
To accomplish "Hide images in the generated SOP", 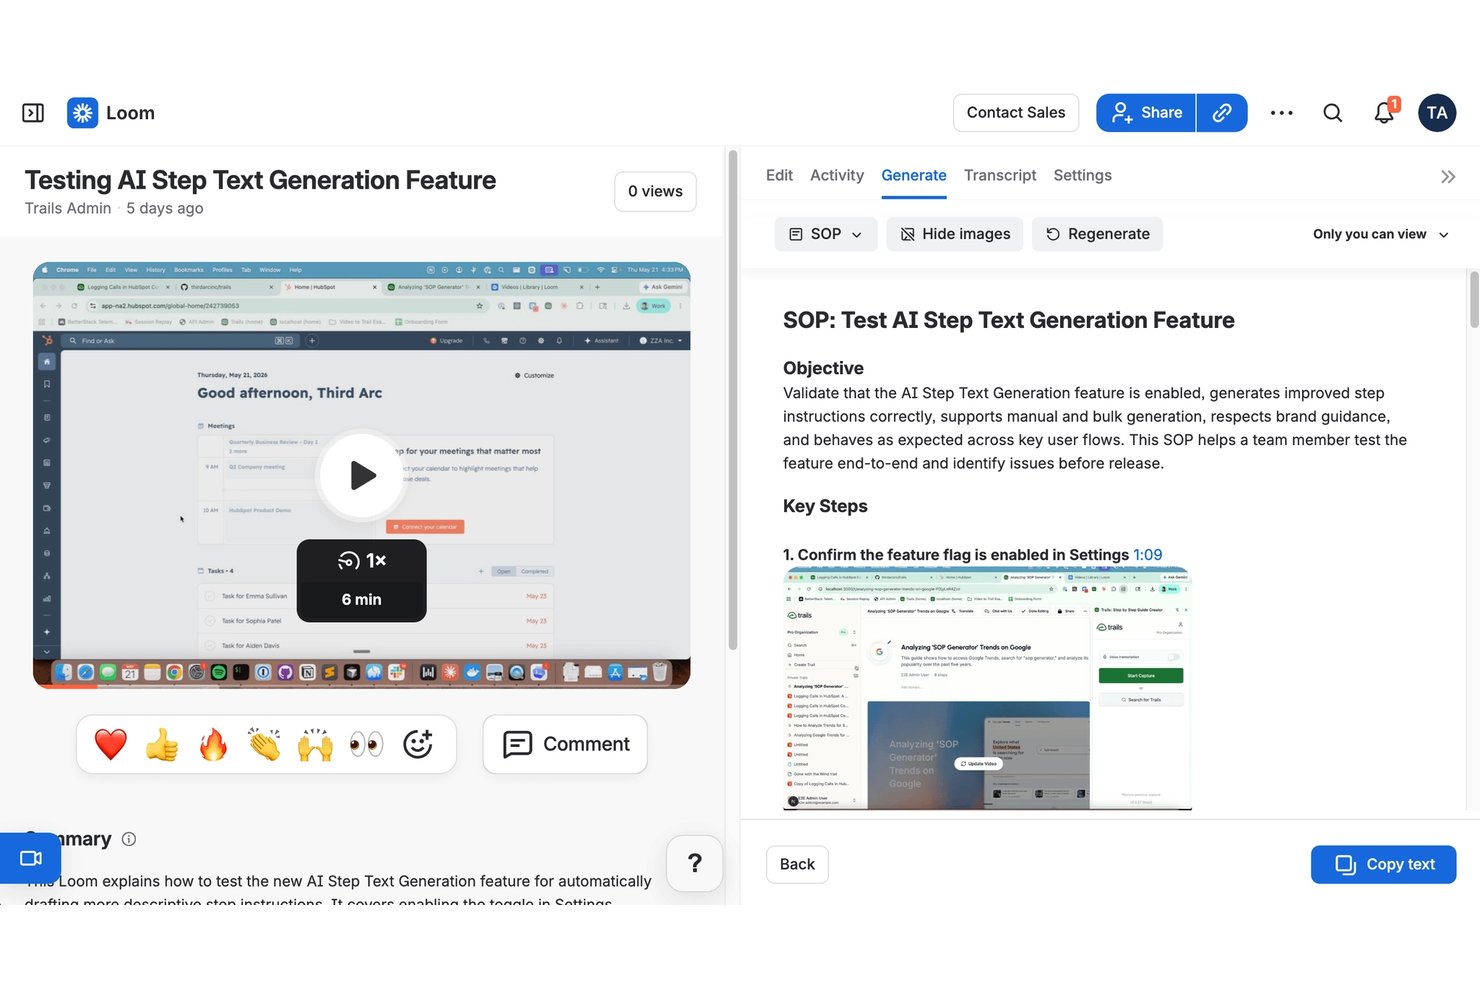I will tap(954, 234).
